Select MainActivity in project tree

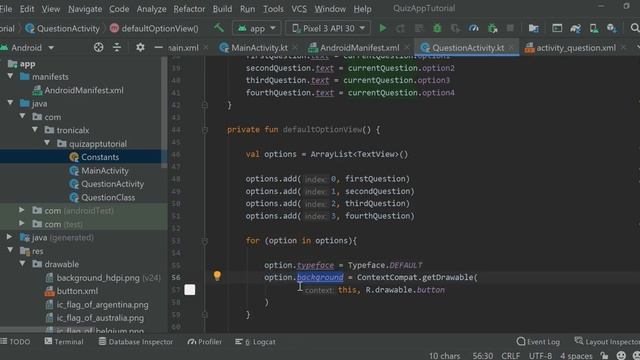point(104,171)
